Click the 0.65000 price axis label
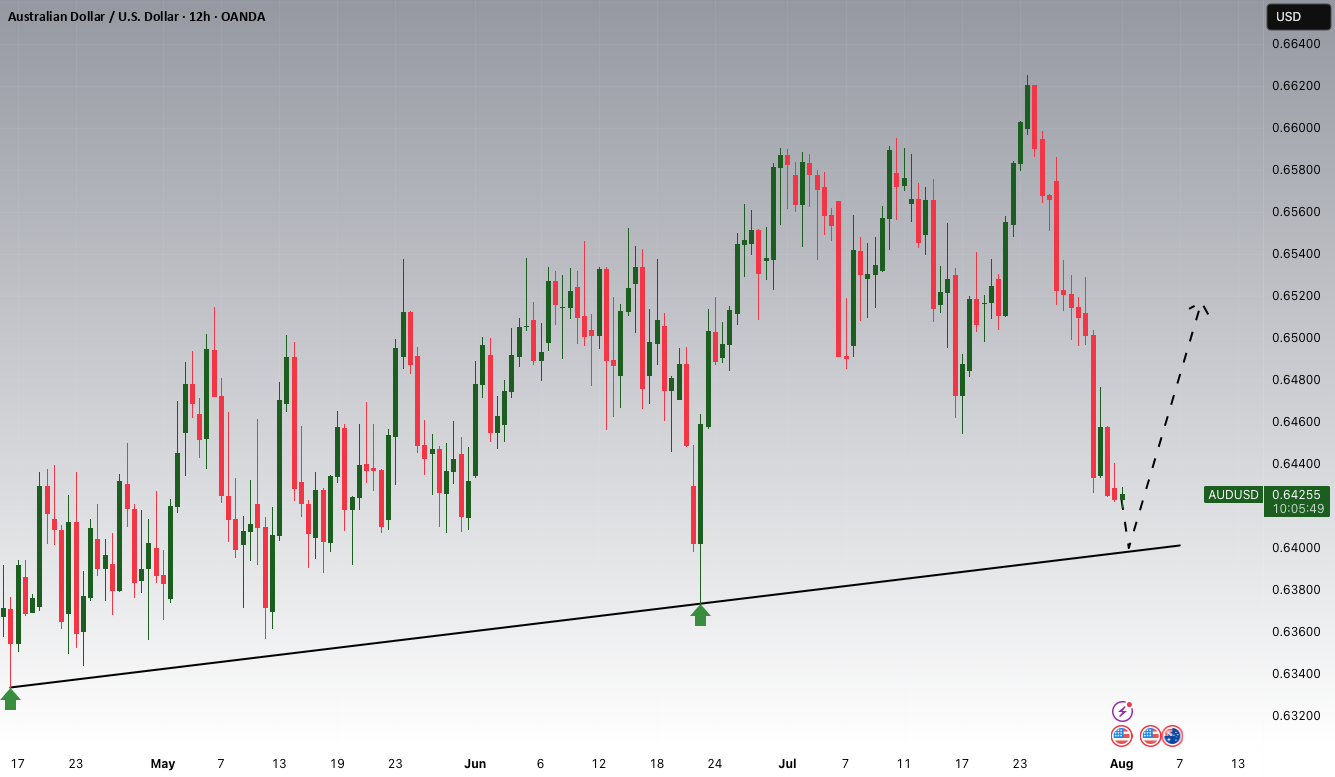This screenshot has height=777, width=1335. point(1297,338)
